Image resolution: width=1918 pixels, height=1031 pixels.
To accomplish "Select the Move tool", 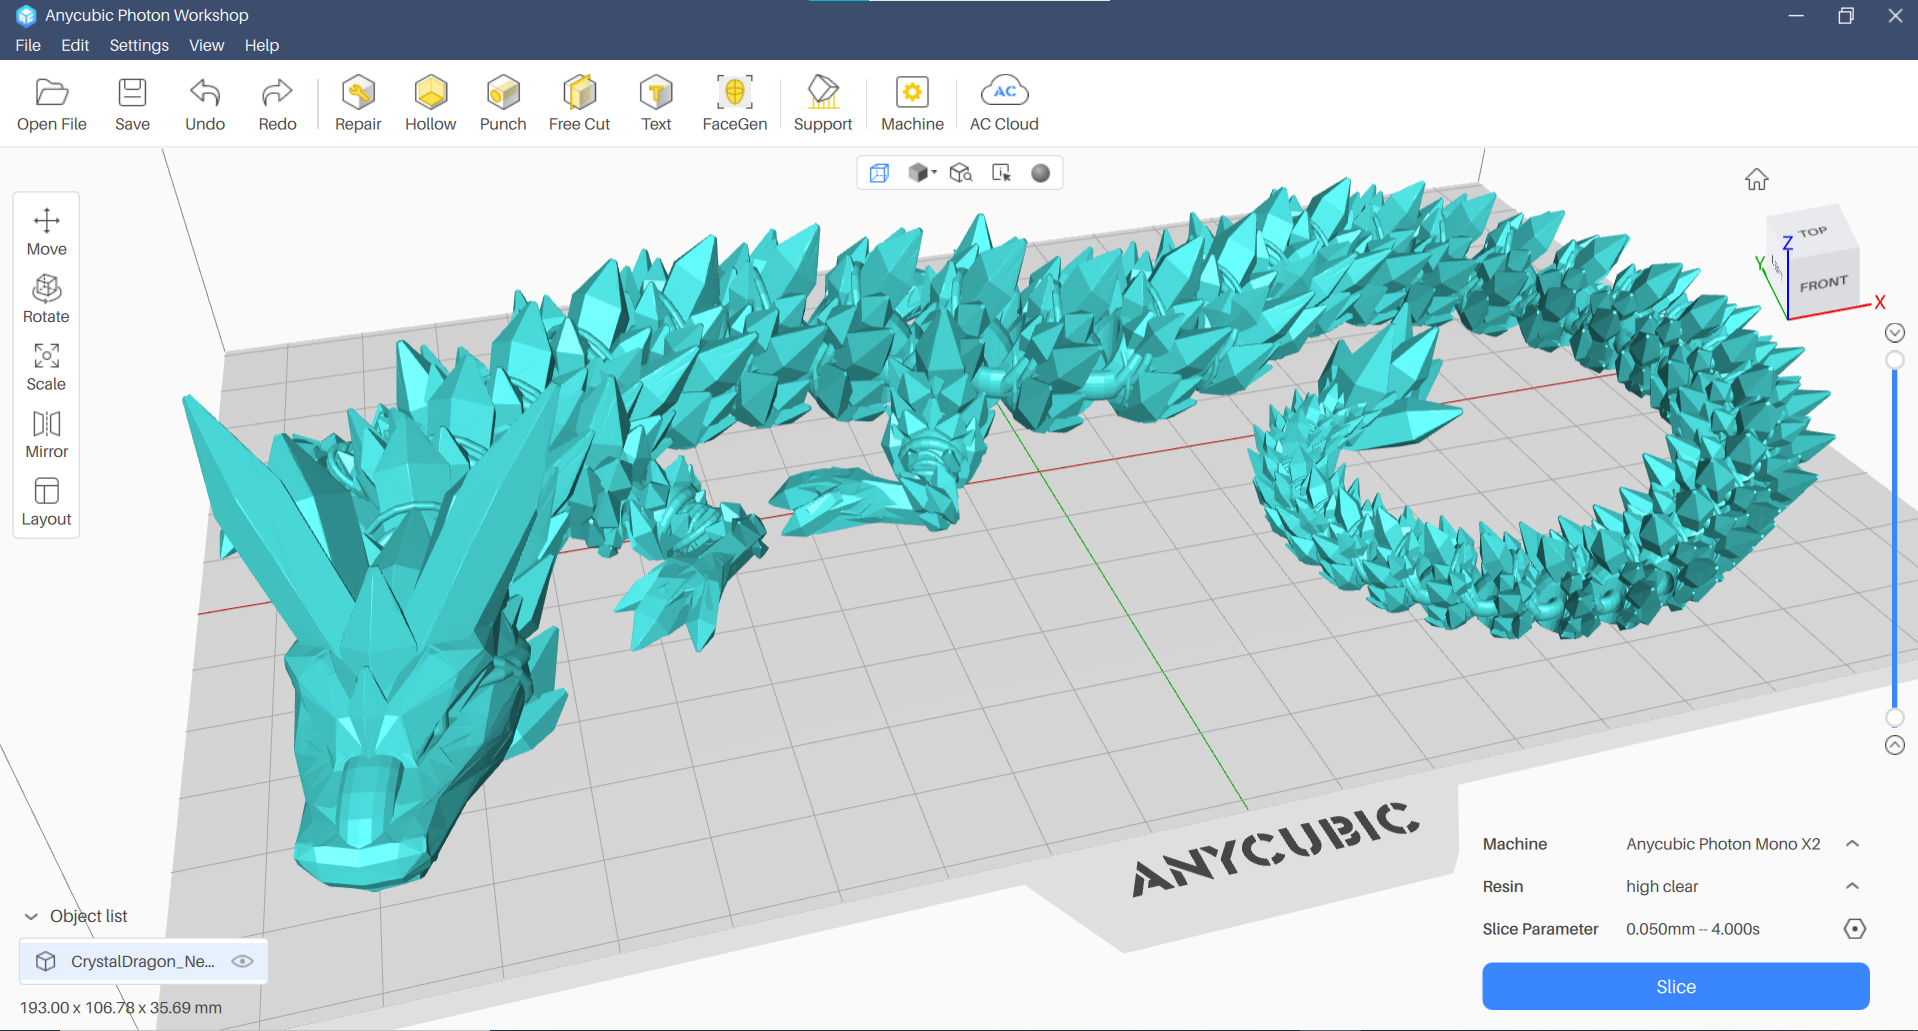I will tap(47, 232).
